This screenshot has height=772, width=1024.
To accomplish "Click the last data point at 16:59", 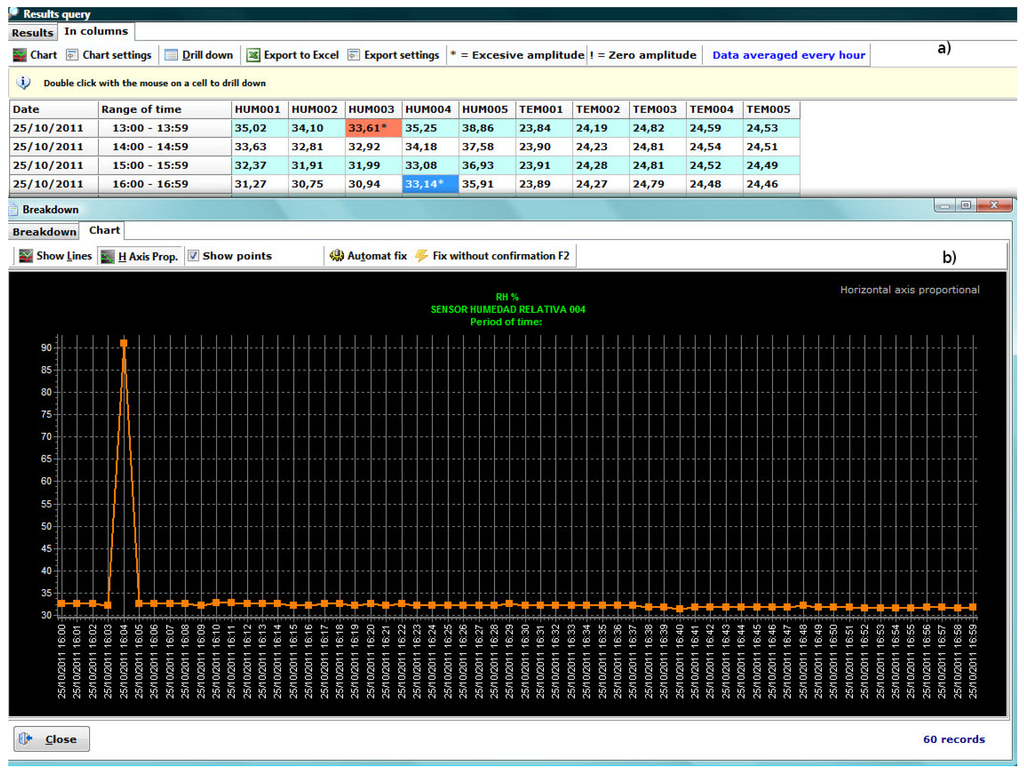I will tap(973, 607).
